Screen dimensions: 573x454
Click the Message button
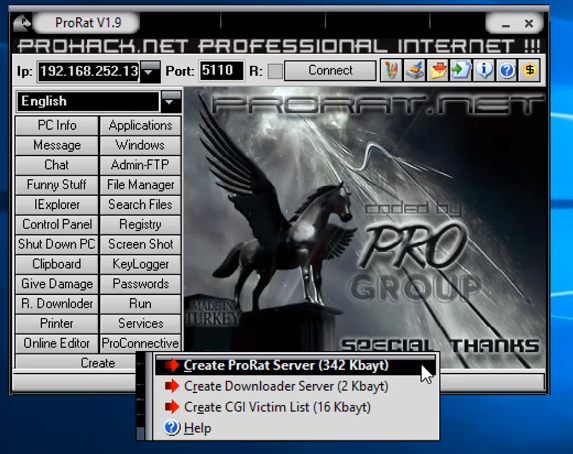[x=57, y=145]
